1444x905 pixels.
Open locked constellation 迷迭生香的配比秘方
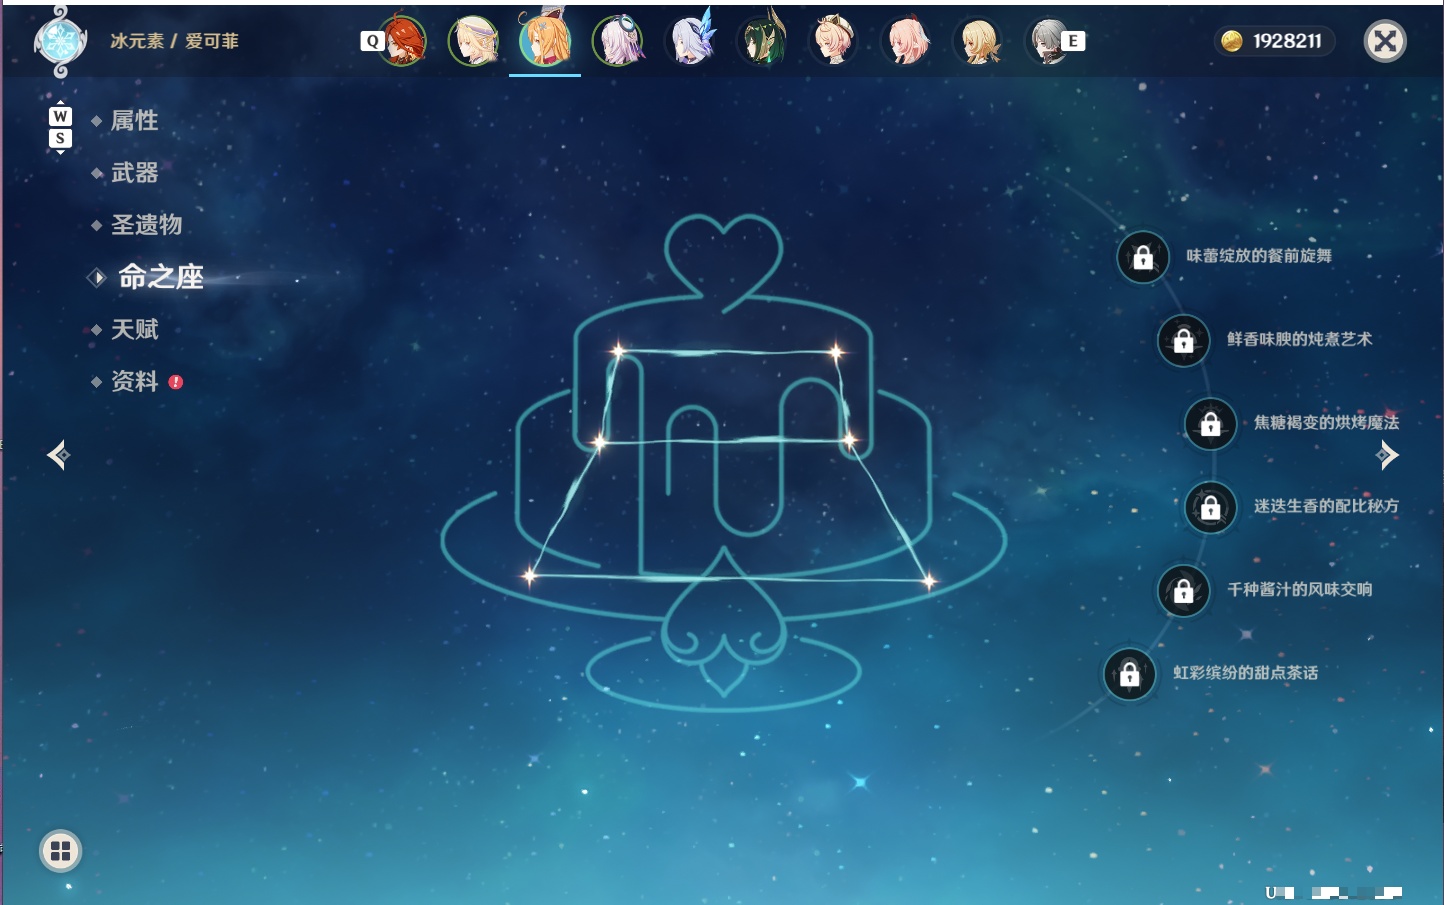coord(1210,507)
